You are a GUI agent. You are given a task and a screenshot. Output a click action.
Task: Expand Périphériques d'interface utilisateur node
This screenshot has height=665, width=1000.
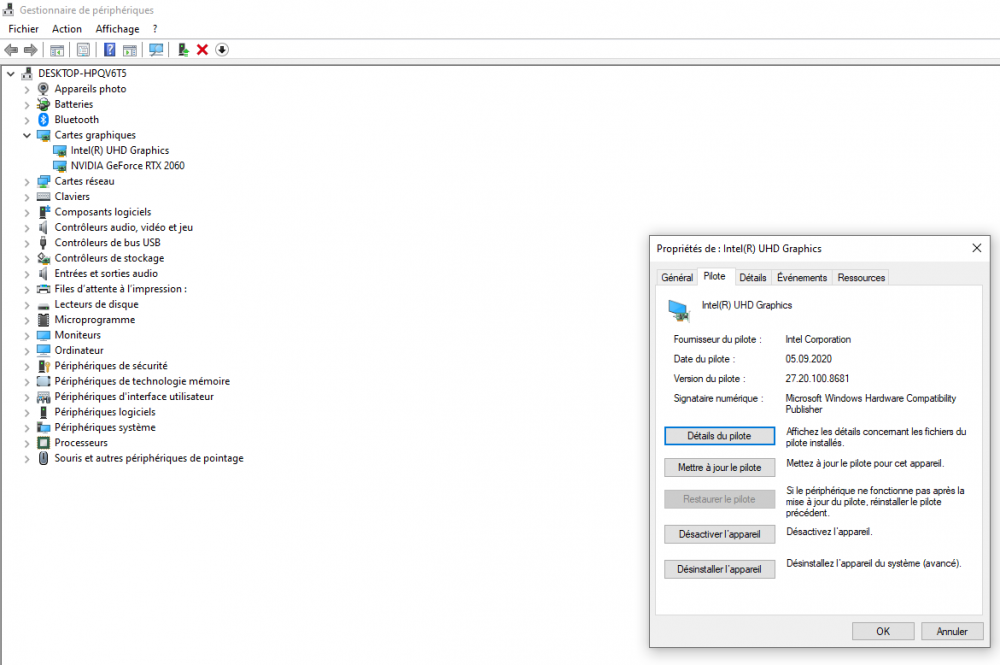pos(27,397)
